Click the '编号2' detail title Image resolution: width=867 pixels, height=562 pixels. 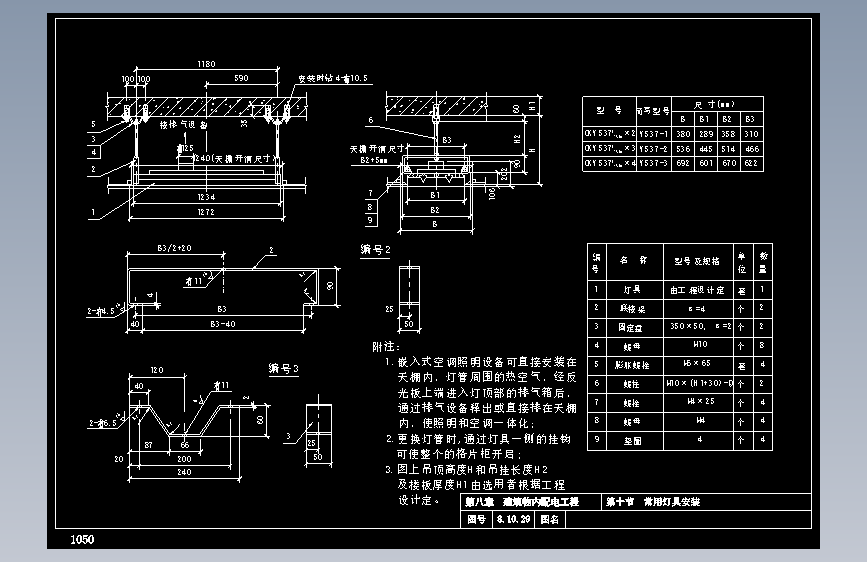(x=375, y=250)
